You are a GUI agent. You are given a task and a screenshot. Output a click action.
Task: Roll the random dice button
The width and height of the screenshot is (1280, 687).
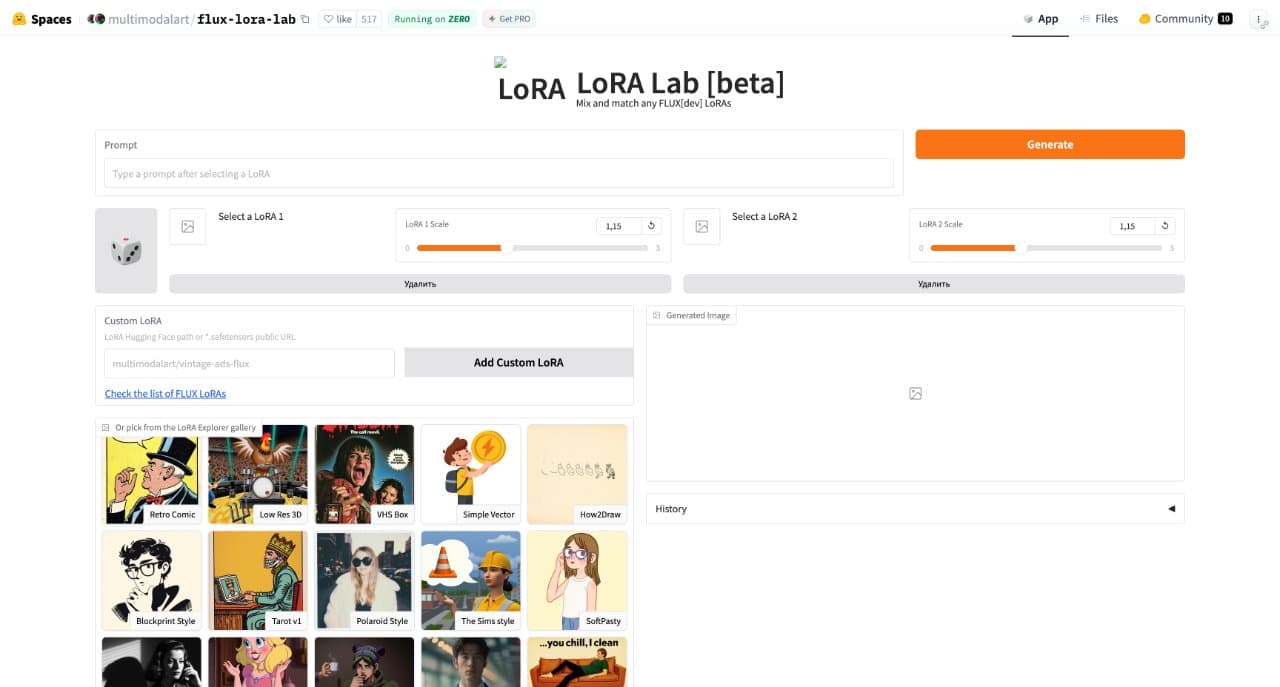coord(126,251)
